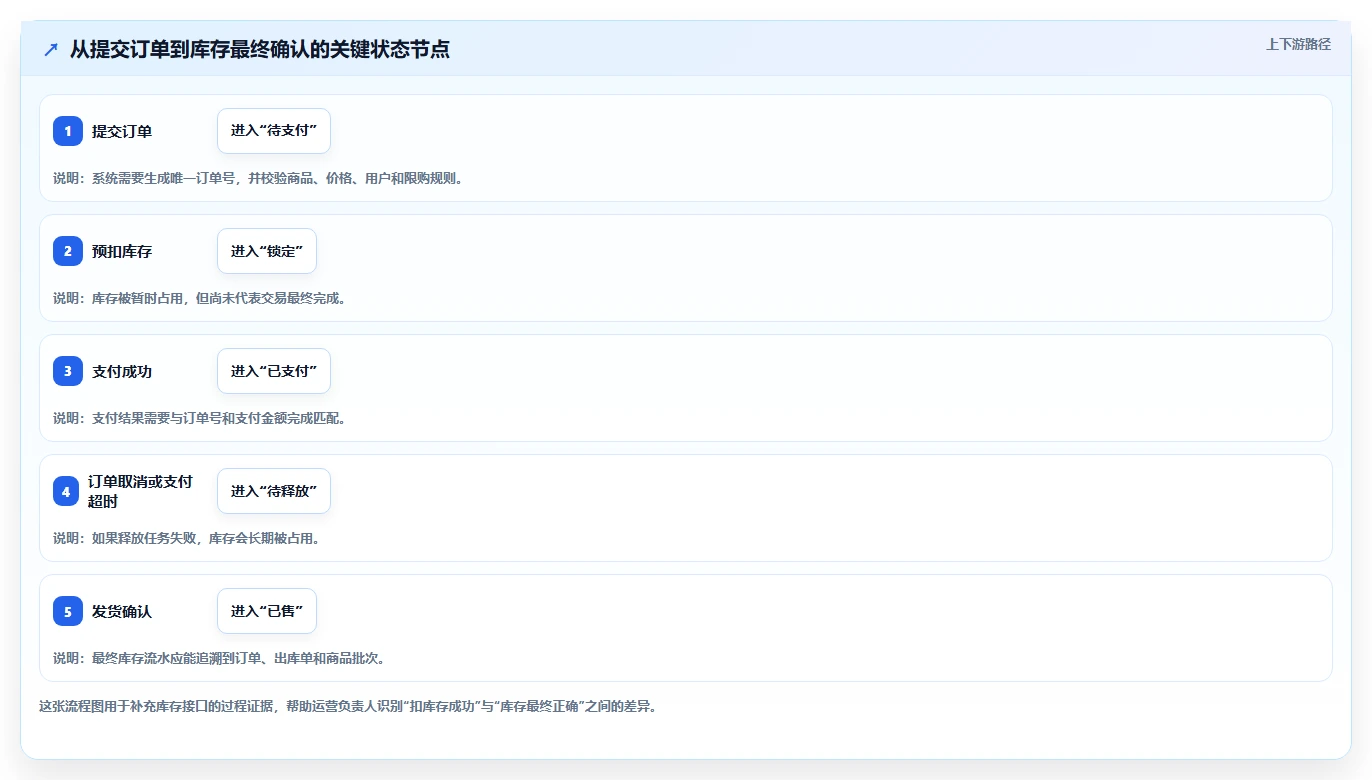Screen dimensions: 1372x780
Task: Click the title 从提交订单到库存最终确认的关键状态节点
Action: click(x=260, y=49)
